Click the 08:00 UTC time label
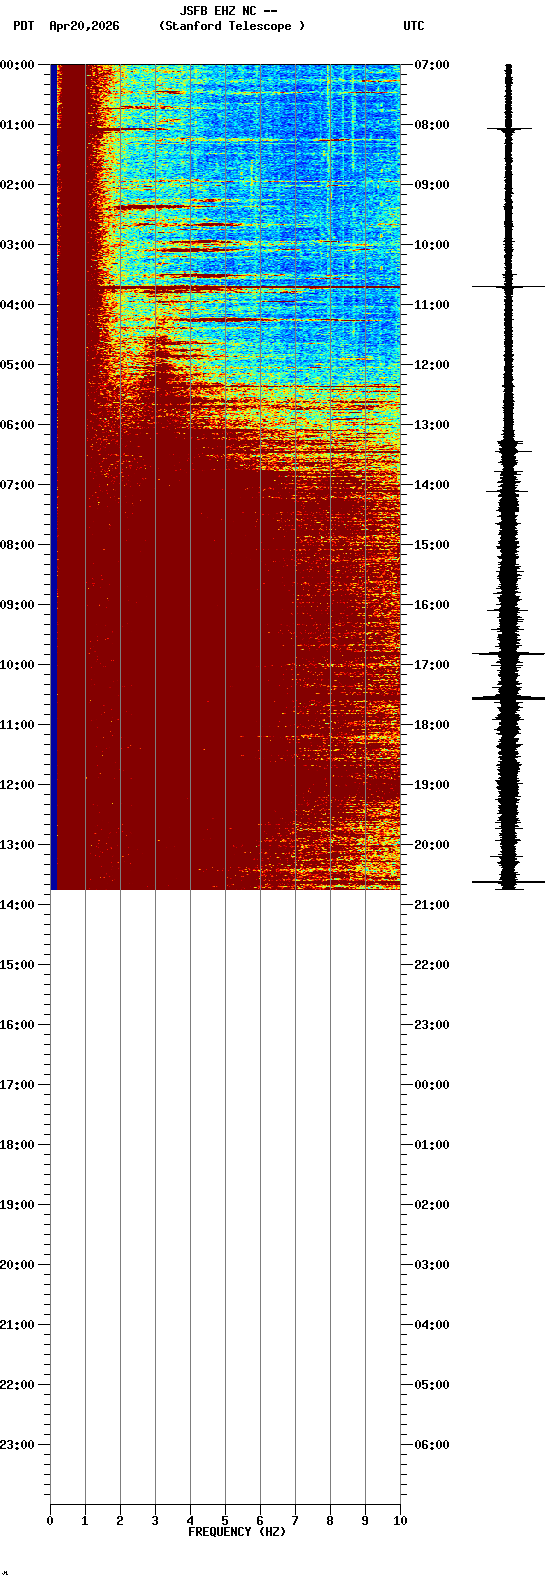This screenshot has height=1584, width=552. click(432, 125)
